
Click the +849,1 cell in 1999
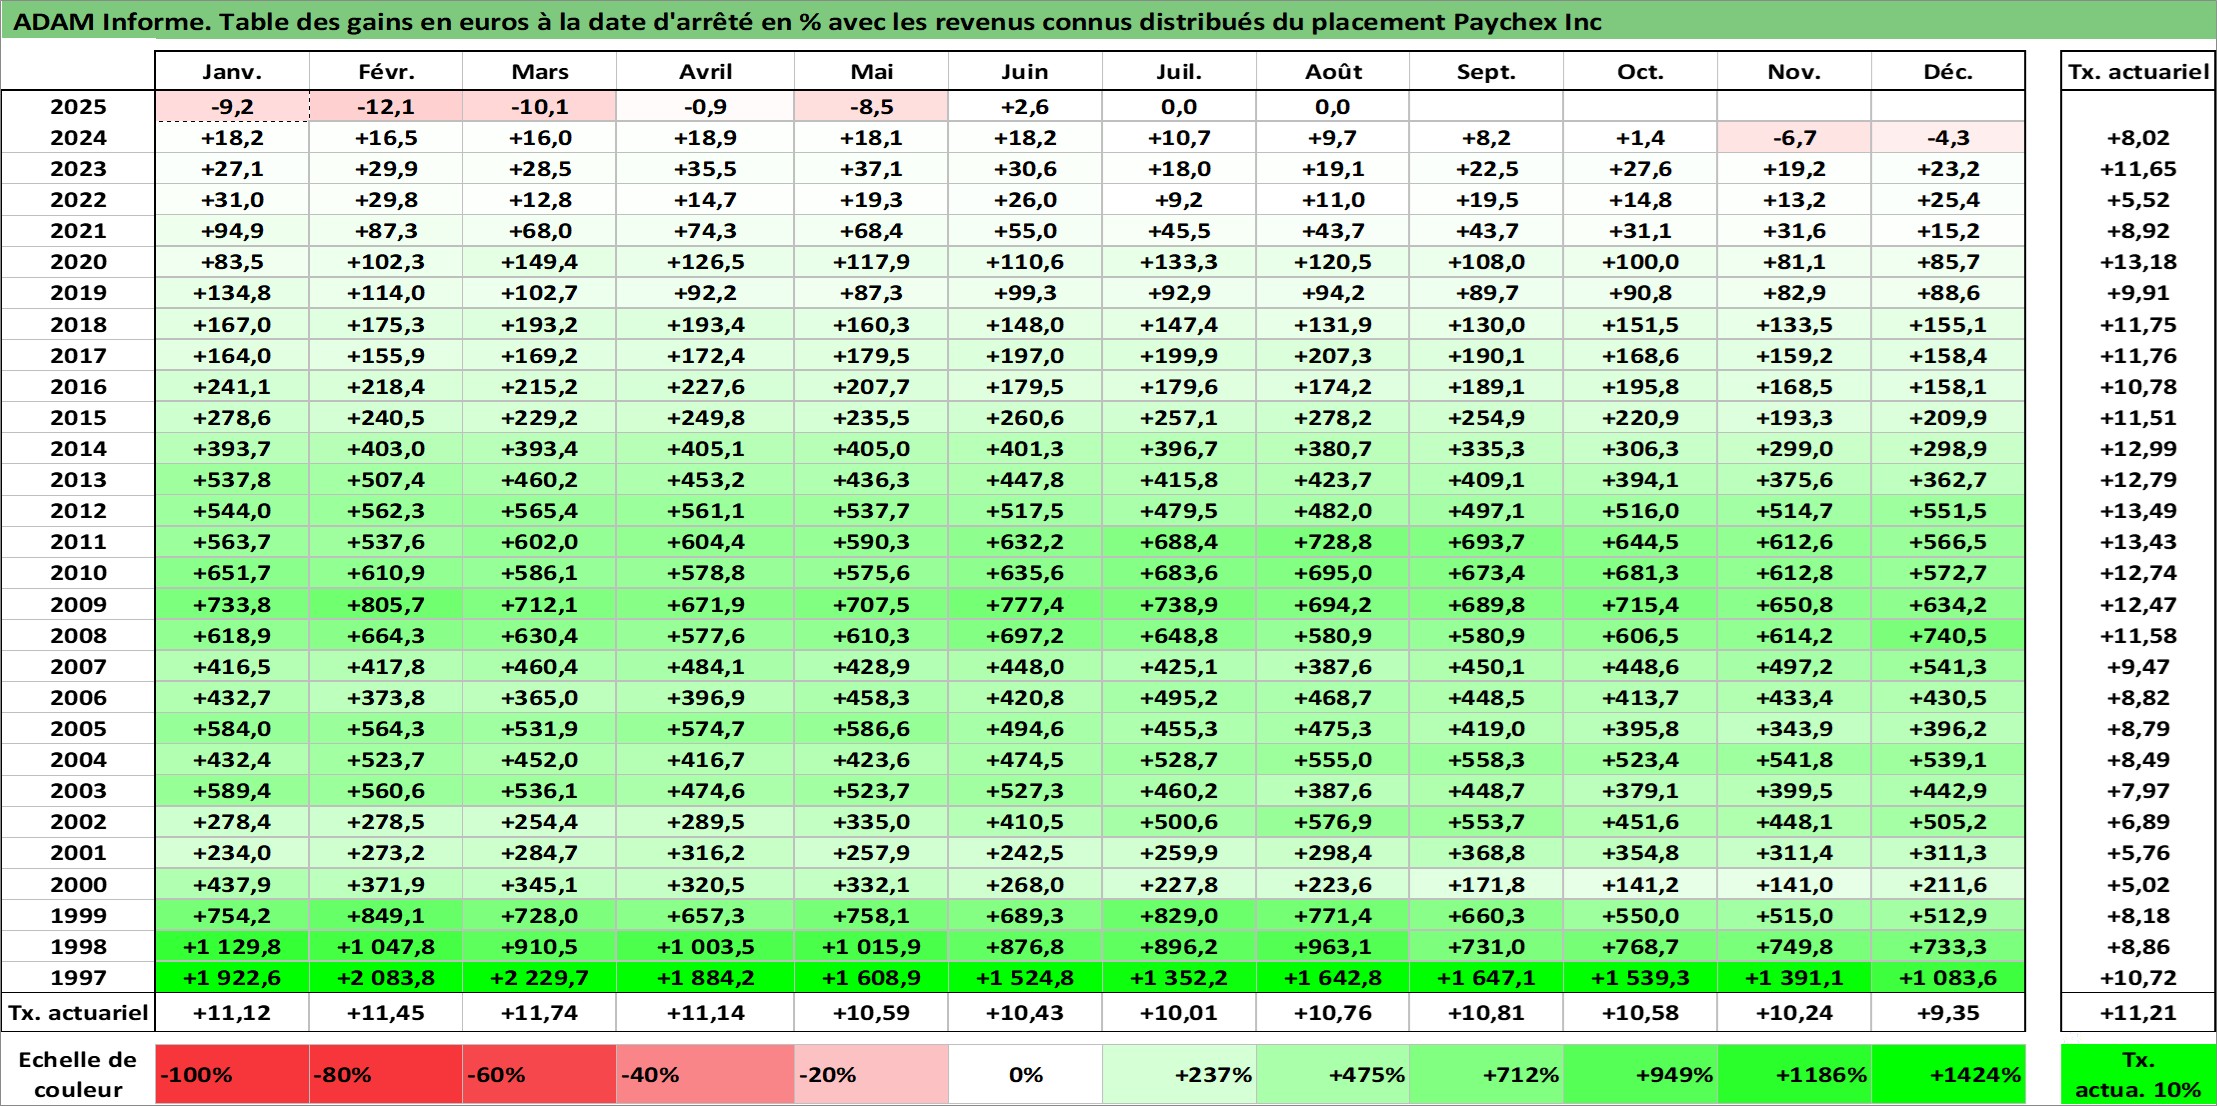click(386, 915)
